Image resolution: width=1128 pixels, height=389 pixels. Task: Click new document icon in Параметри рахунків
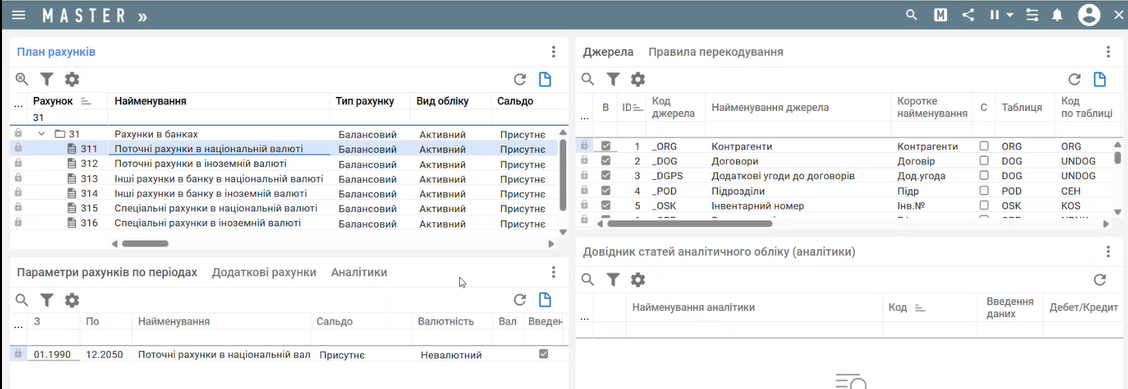pos(545,300)
